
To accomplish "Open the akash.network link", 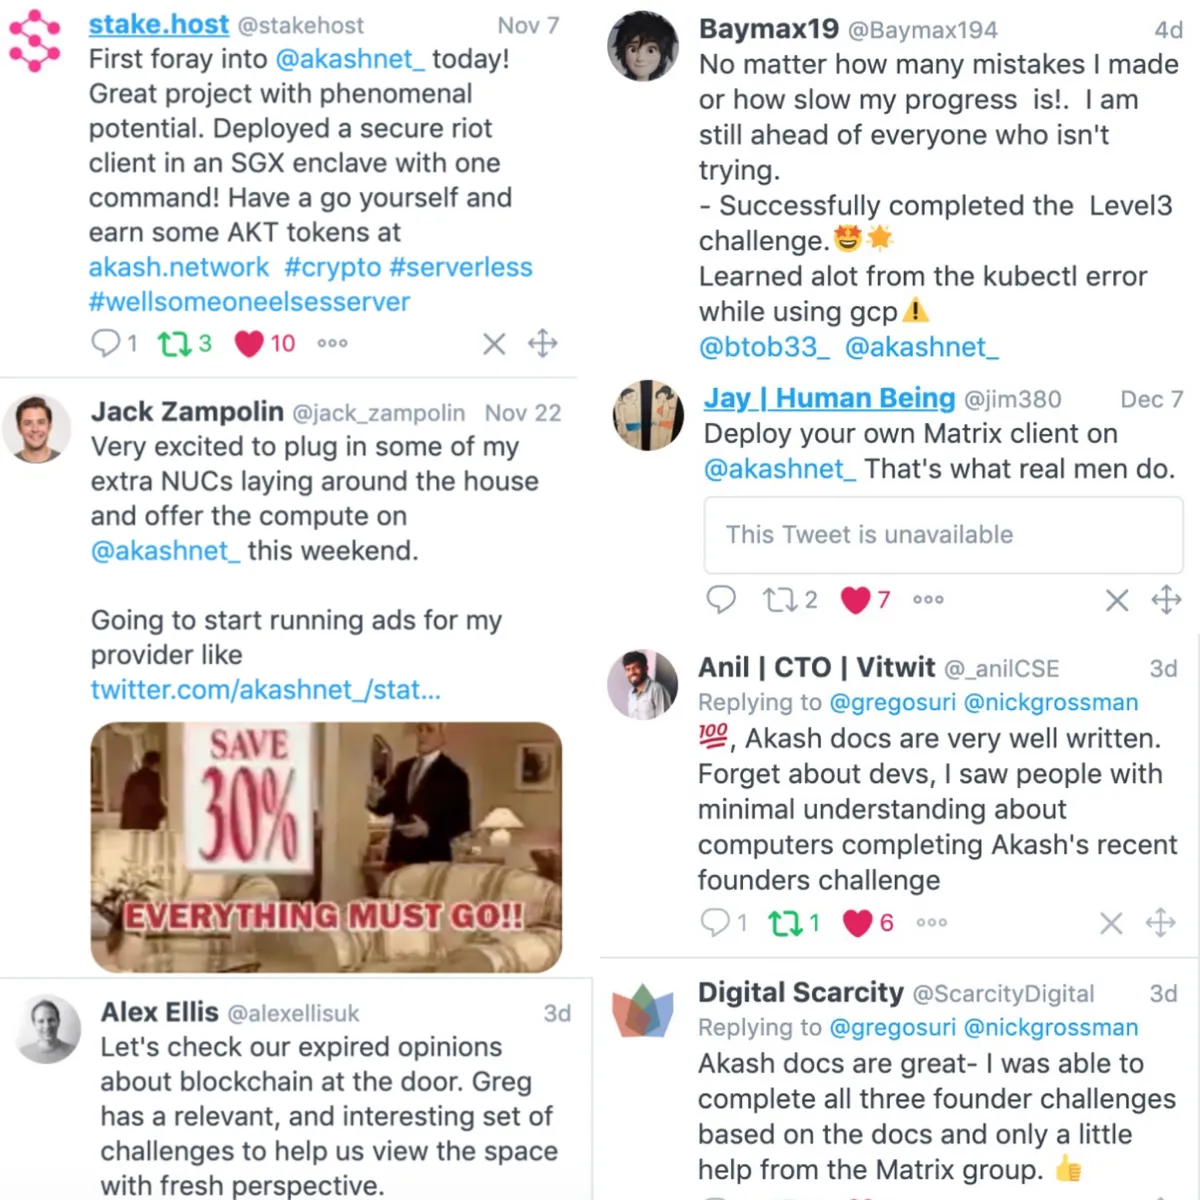I will click(x=179, y=268).
